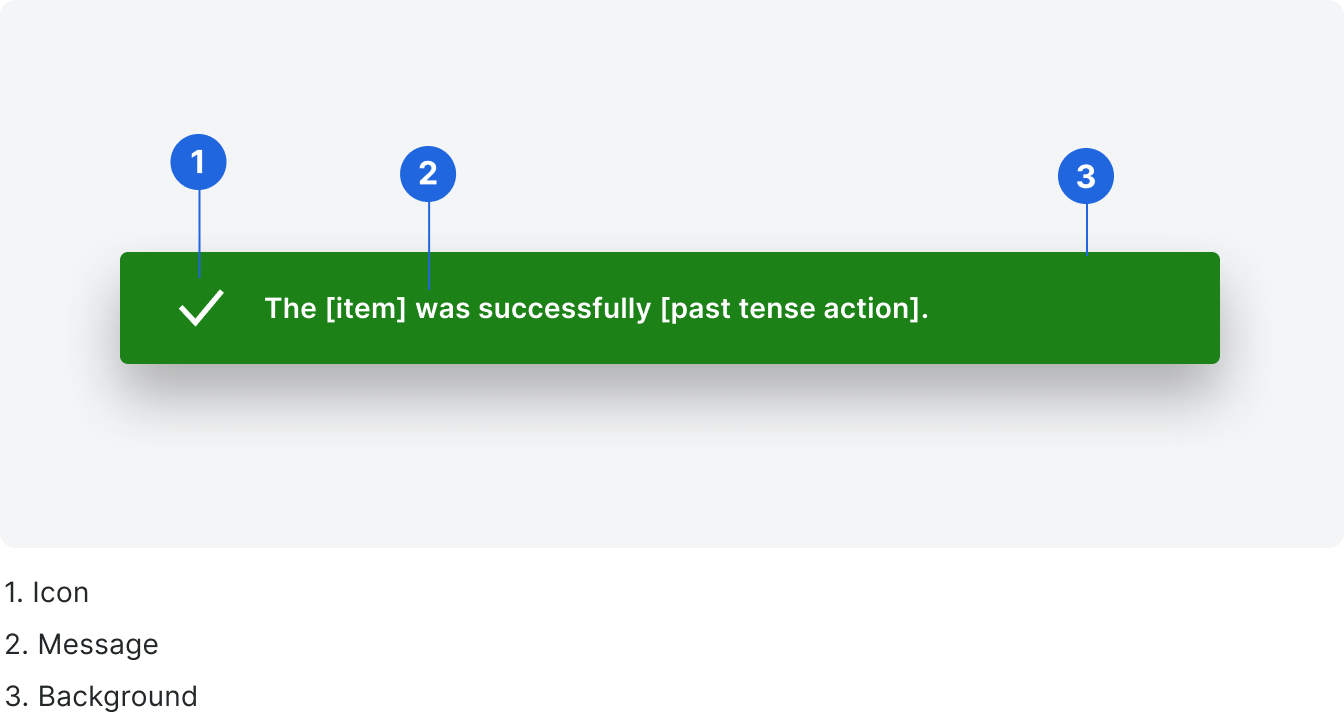This screenshot has width=1344, height=720.
Task: Click the blue number 1 badge
Action: [x=198, y=162]
